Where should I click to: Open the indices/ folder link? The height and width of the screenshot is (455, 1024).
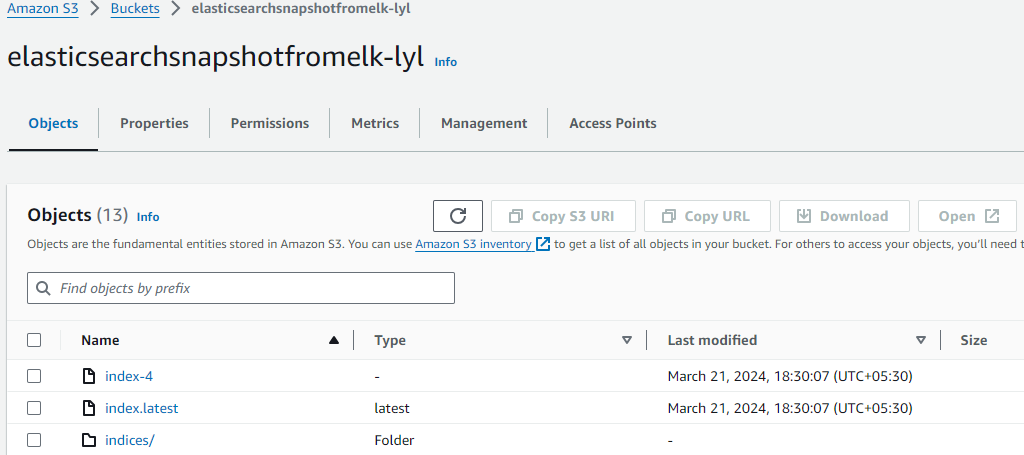(129, 440)
